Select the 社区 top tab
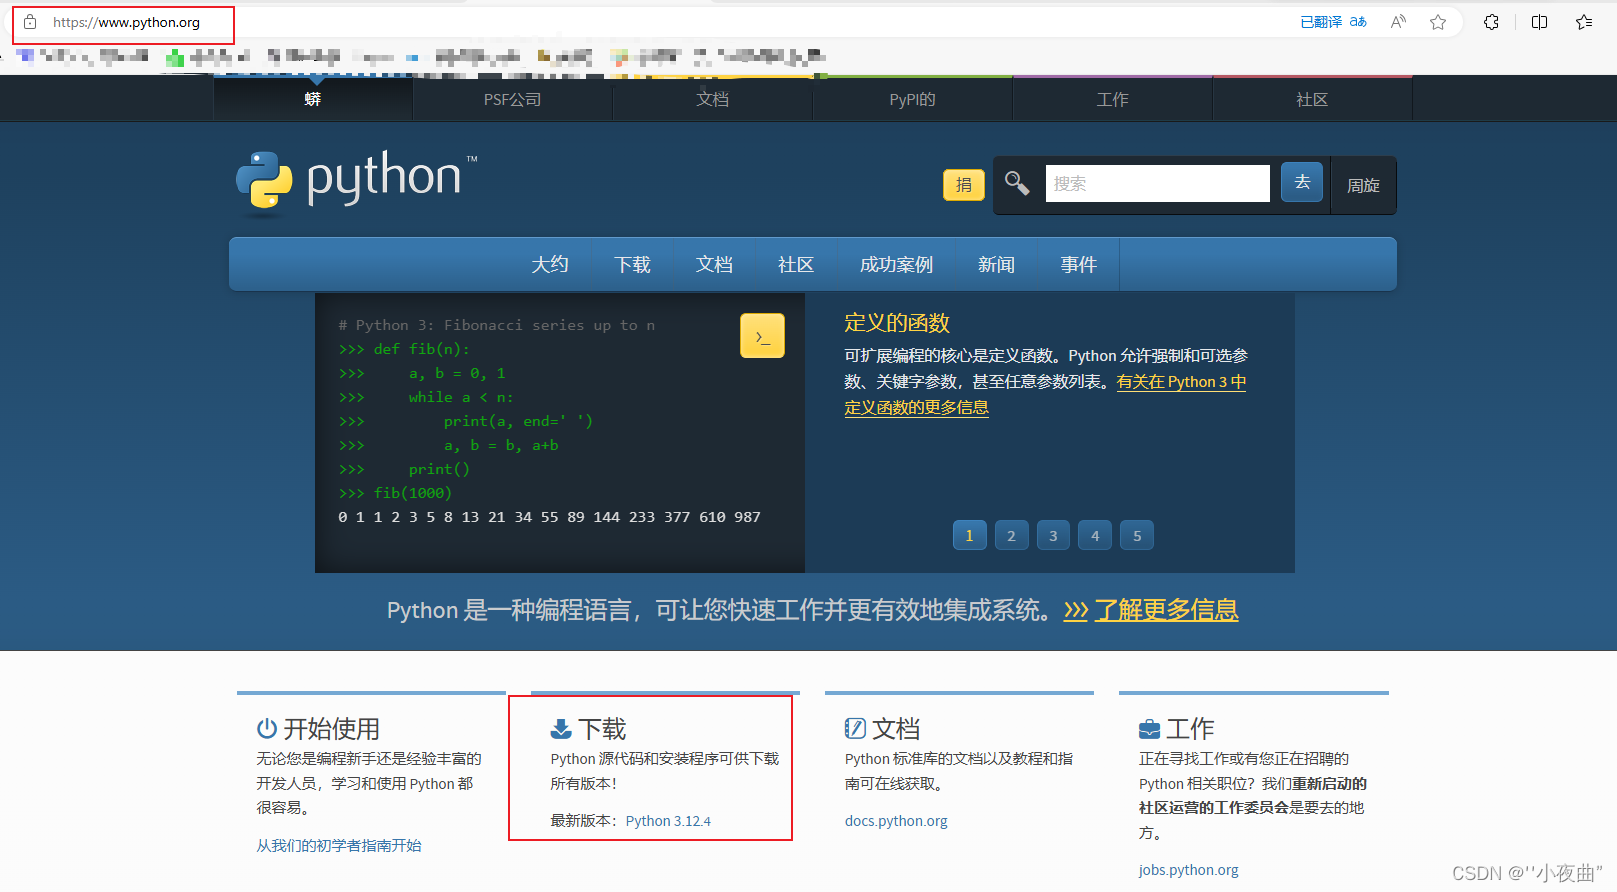 tap(1312, 99)
